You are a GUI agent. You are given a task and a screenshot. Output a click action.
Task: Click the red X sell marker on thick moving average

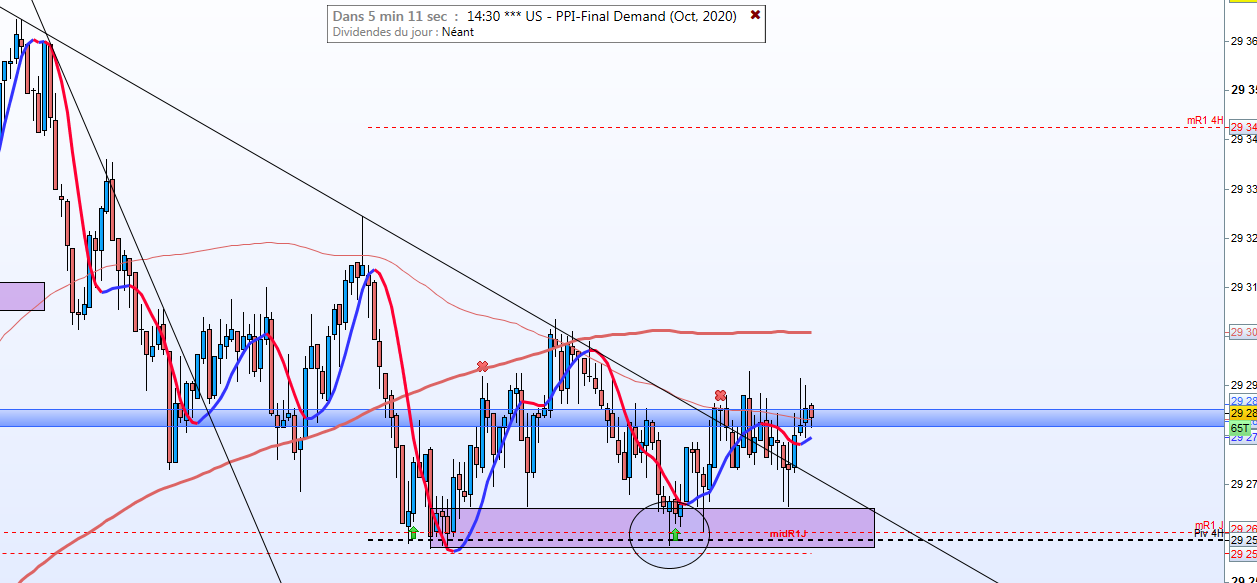coord(483,367)
